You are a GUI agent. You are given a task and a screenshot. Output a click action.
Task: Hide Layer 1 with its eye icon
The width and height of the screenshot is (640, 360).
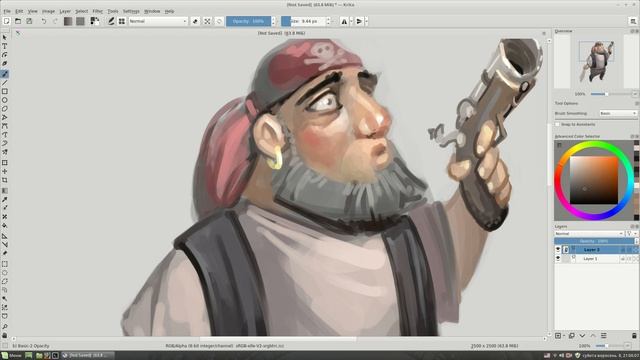point(558,258)
